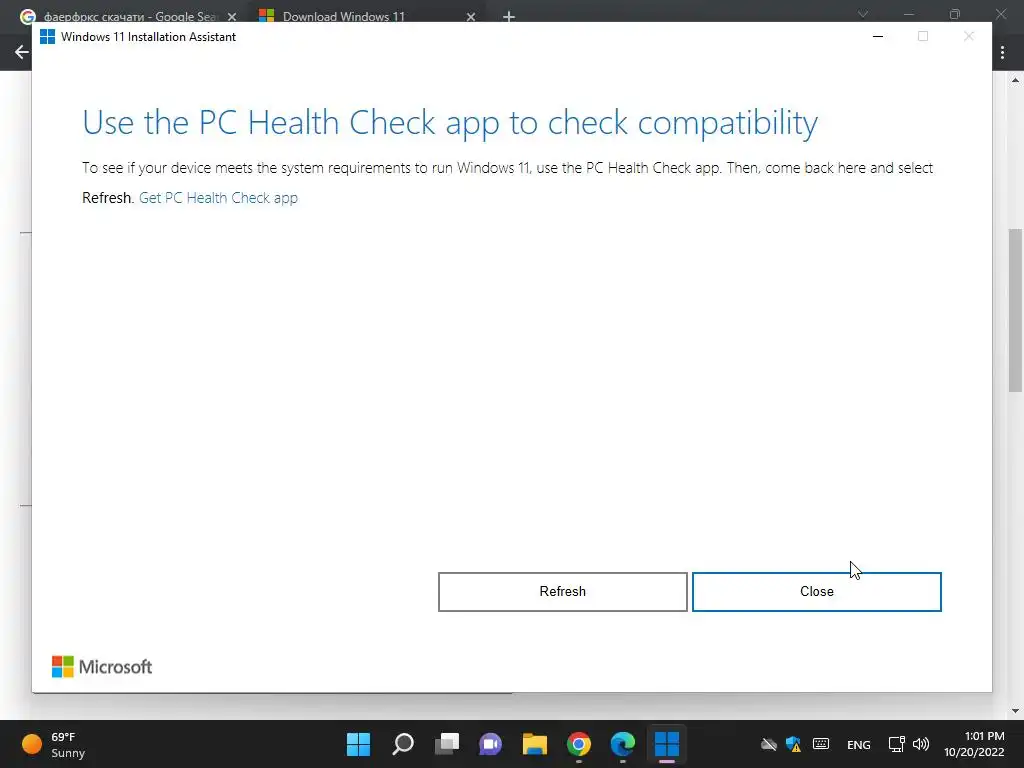Minimize the Chrome browser window
Screen dimensions: 1024x768
point(908,14)
